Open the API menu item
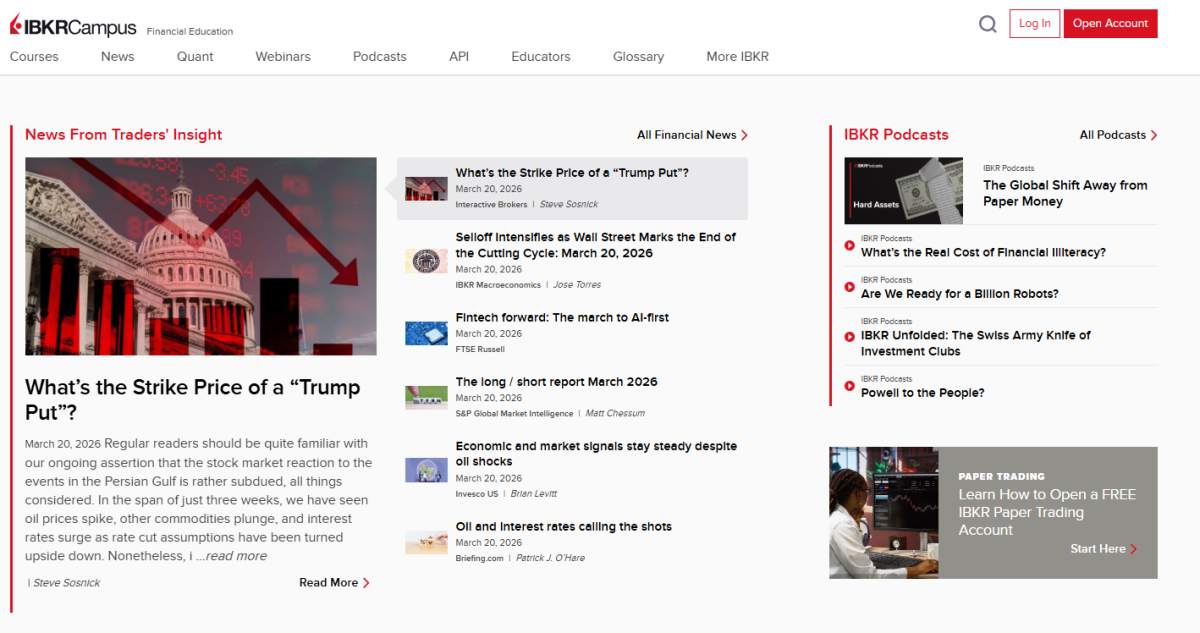Screen dimensions: 1200x633 tap(459, 56)
